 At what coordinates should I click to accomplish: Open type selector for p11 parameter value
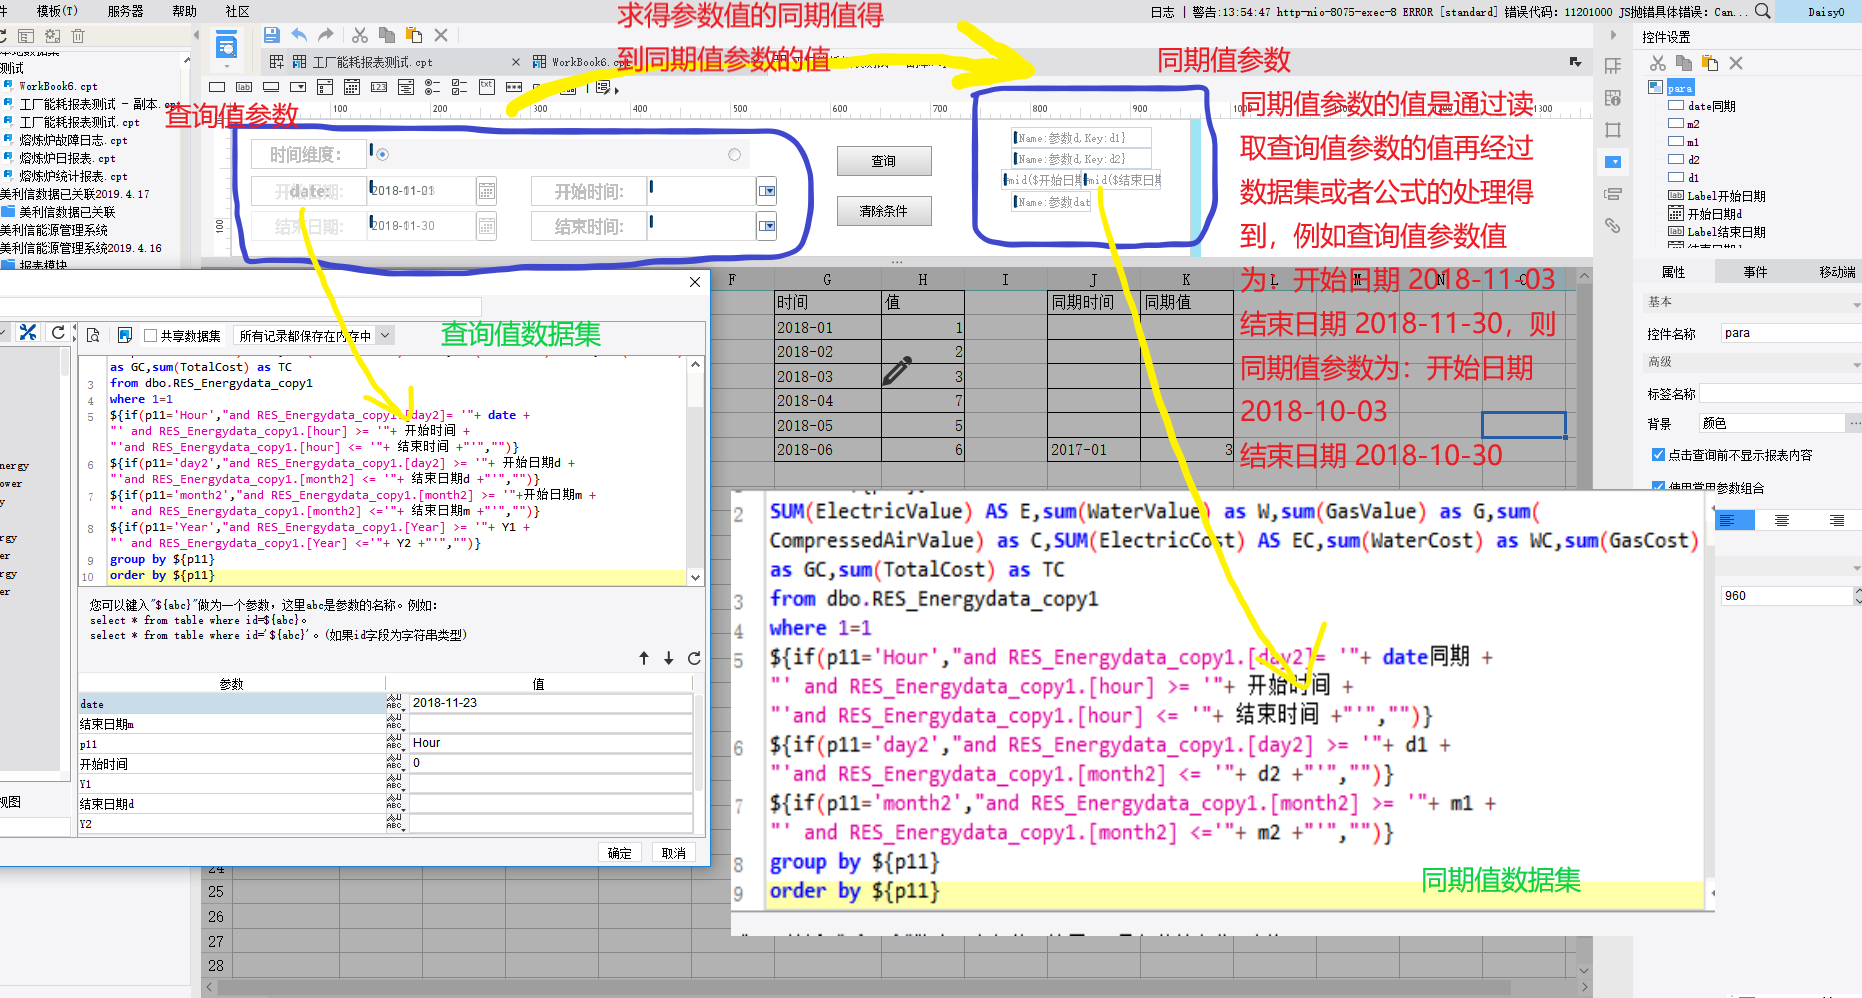pyautogui.click(x=395, y=743)
